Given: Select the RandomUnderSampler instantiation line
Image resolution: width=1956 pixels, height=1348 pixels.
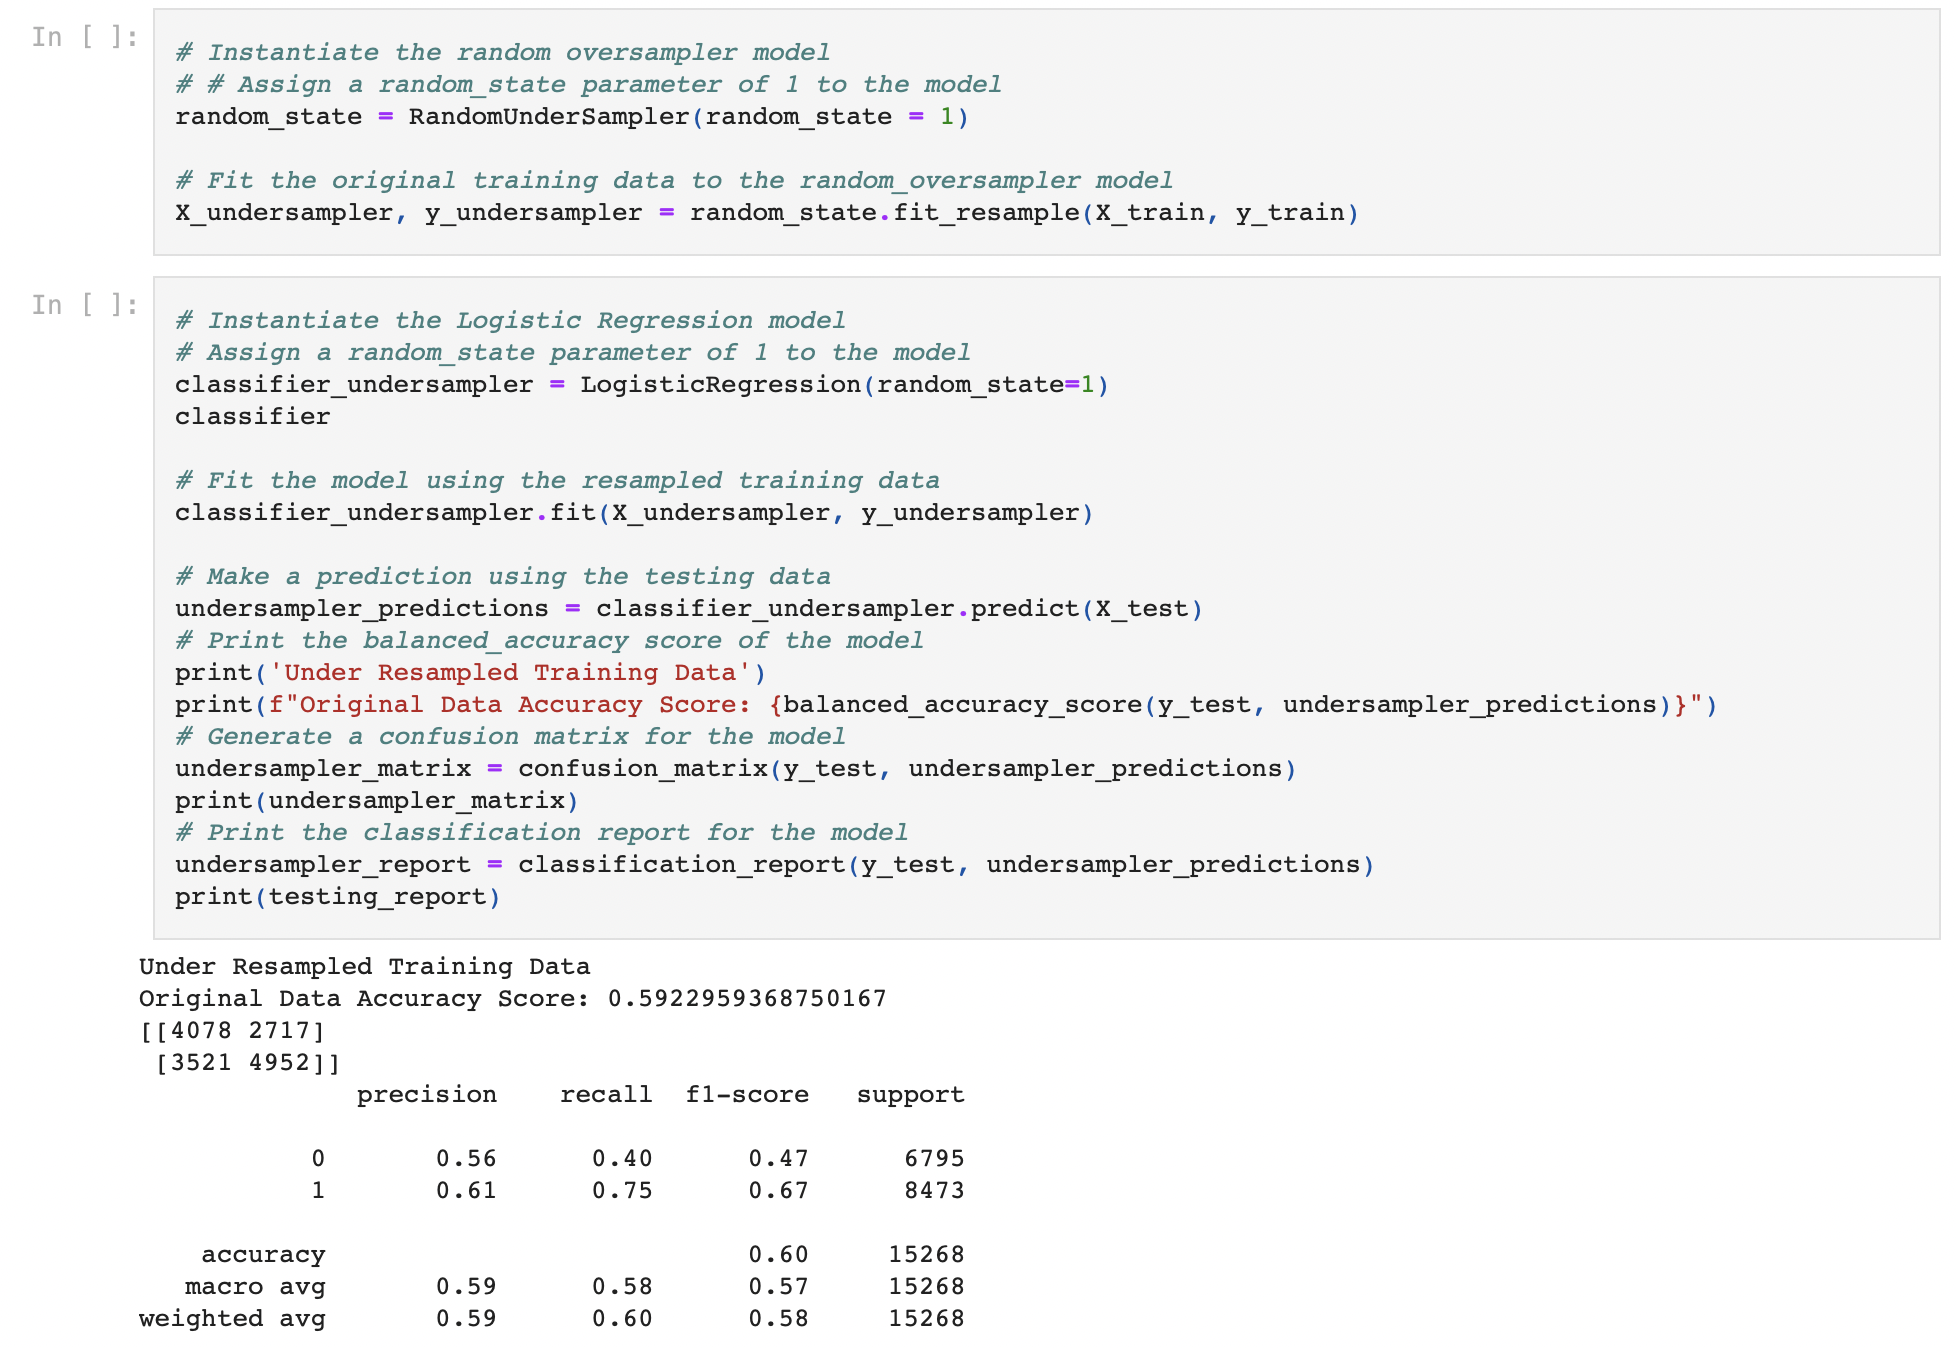Looking at the screenshot, I should pos(570,116).
